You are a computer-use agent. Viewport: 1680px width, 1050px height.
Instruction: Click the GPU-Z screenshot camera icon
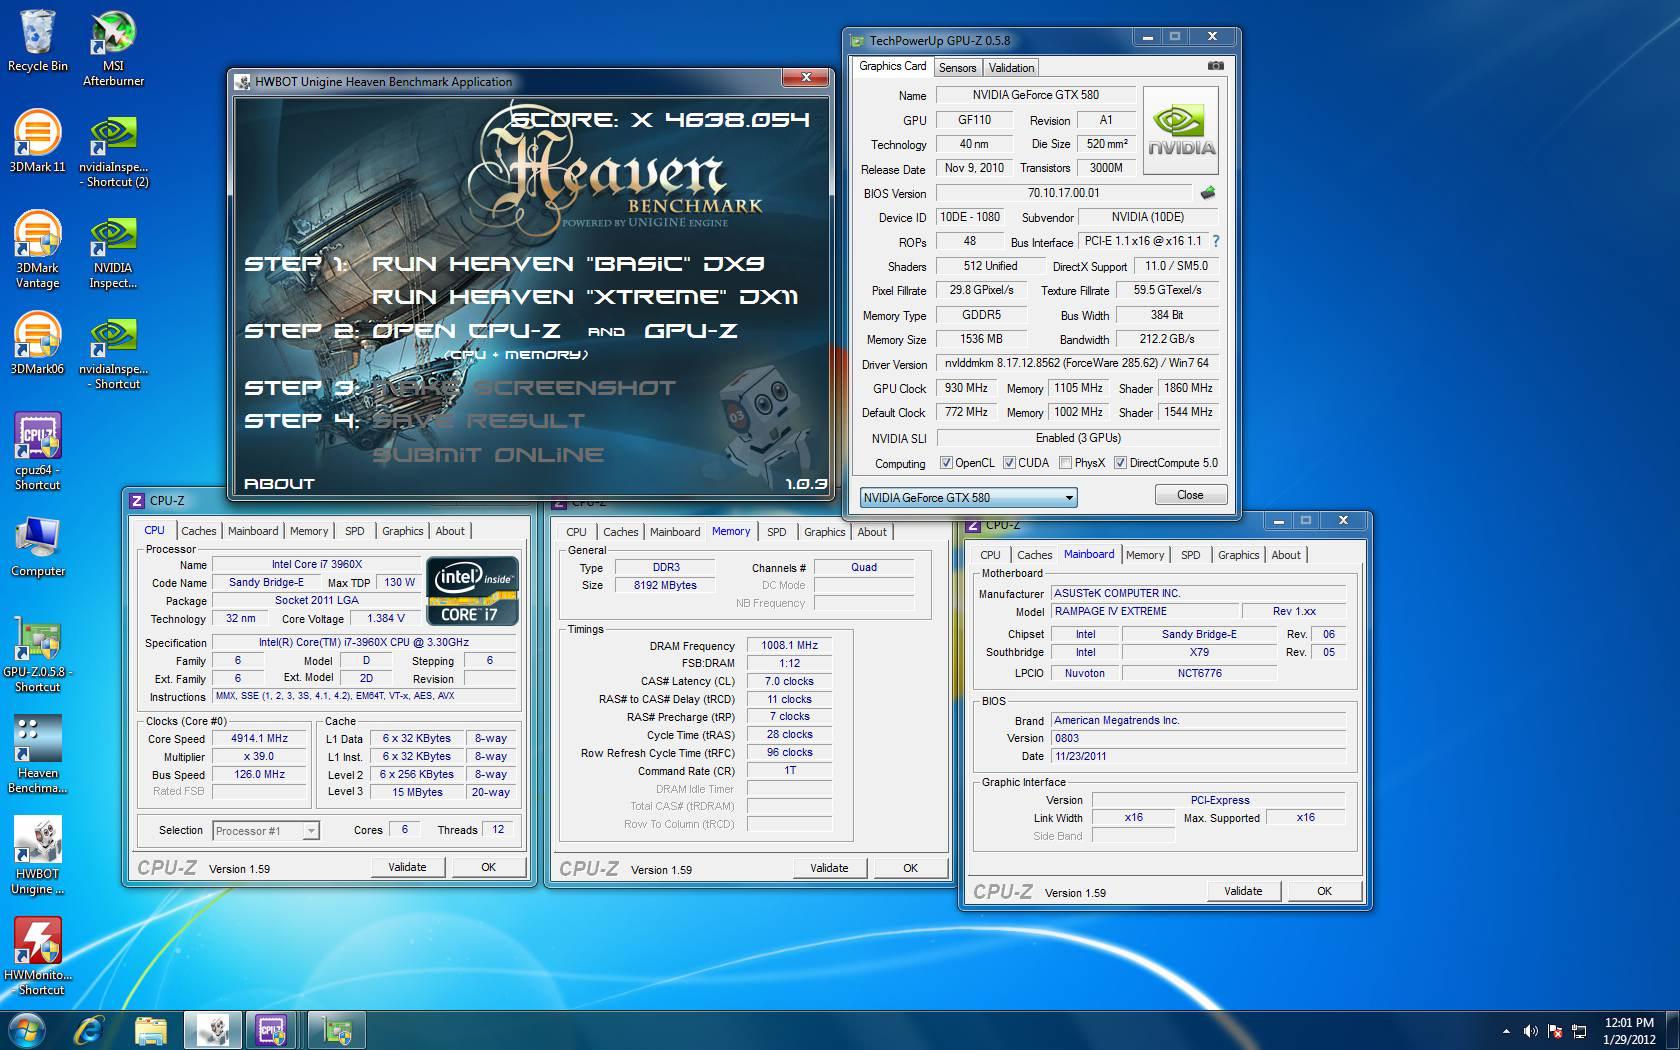coord(1215,66)
